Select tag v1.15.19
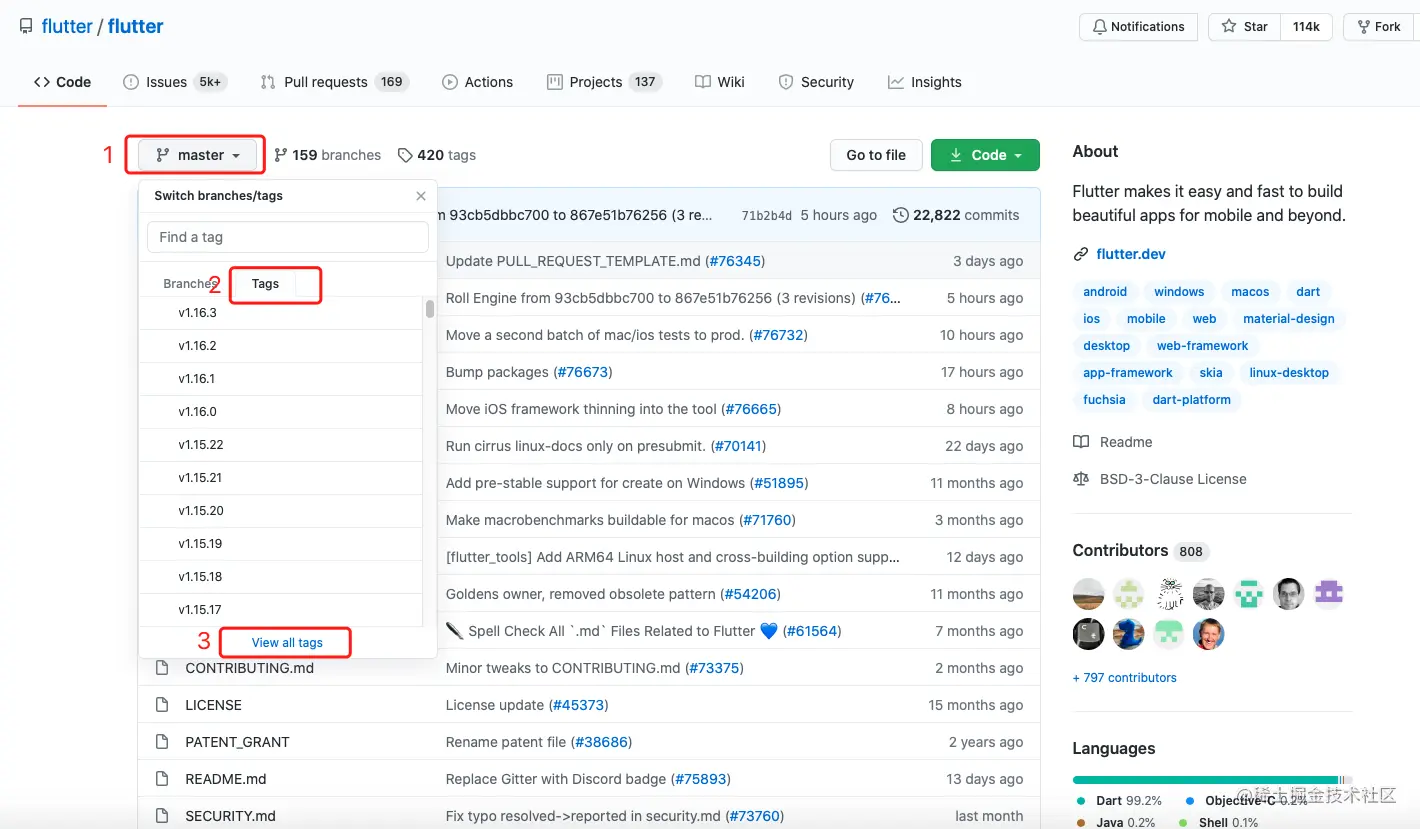This screenshot has height=829, width=1420. (280, 544)
